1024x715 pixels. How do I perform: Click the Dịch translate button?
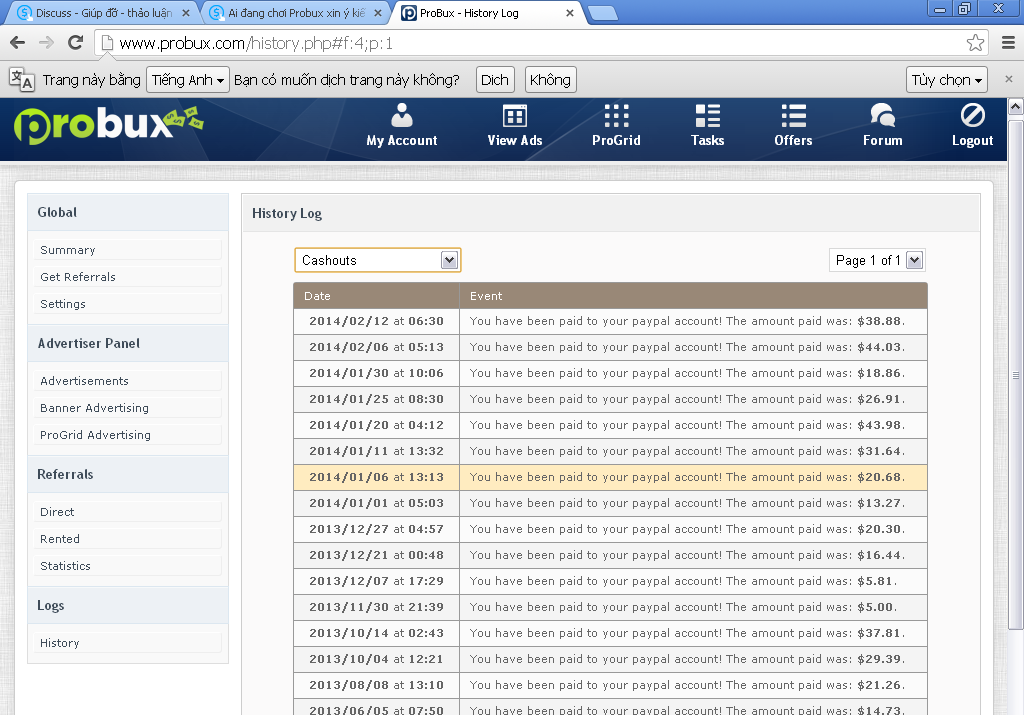click(x=495, y=80)
